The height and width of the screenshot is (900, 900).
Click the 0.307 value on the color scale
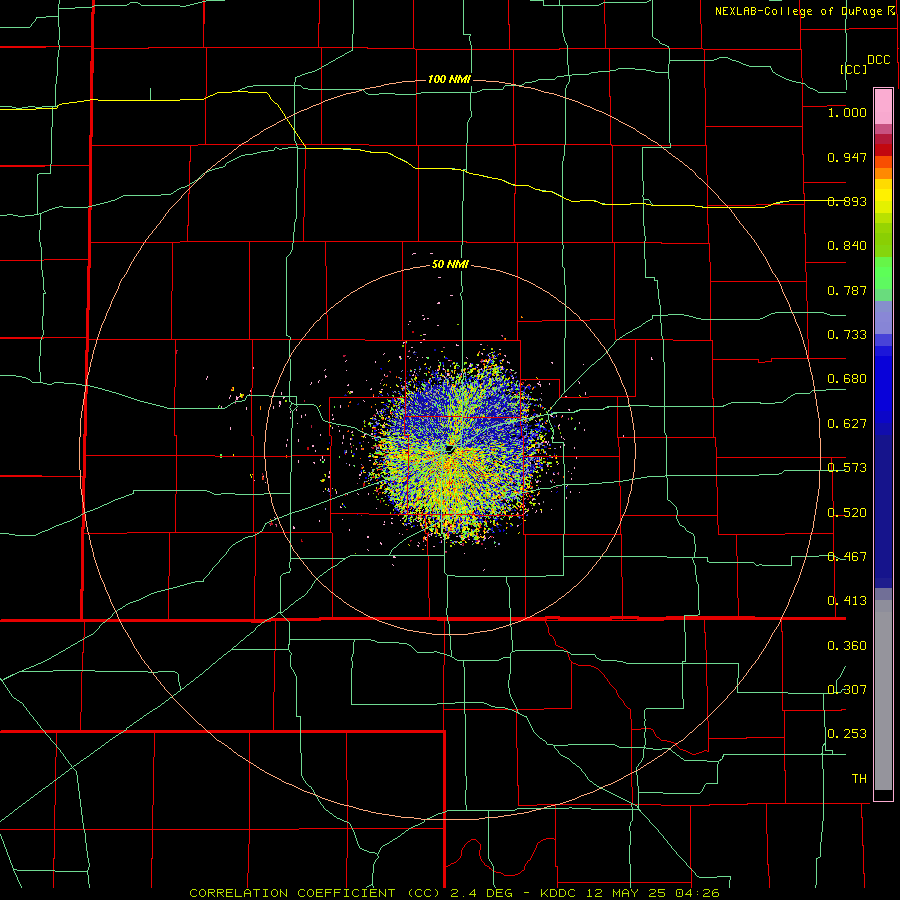(x=847, y=689)
